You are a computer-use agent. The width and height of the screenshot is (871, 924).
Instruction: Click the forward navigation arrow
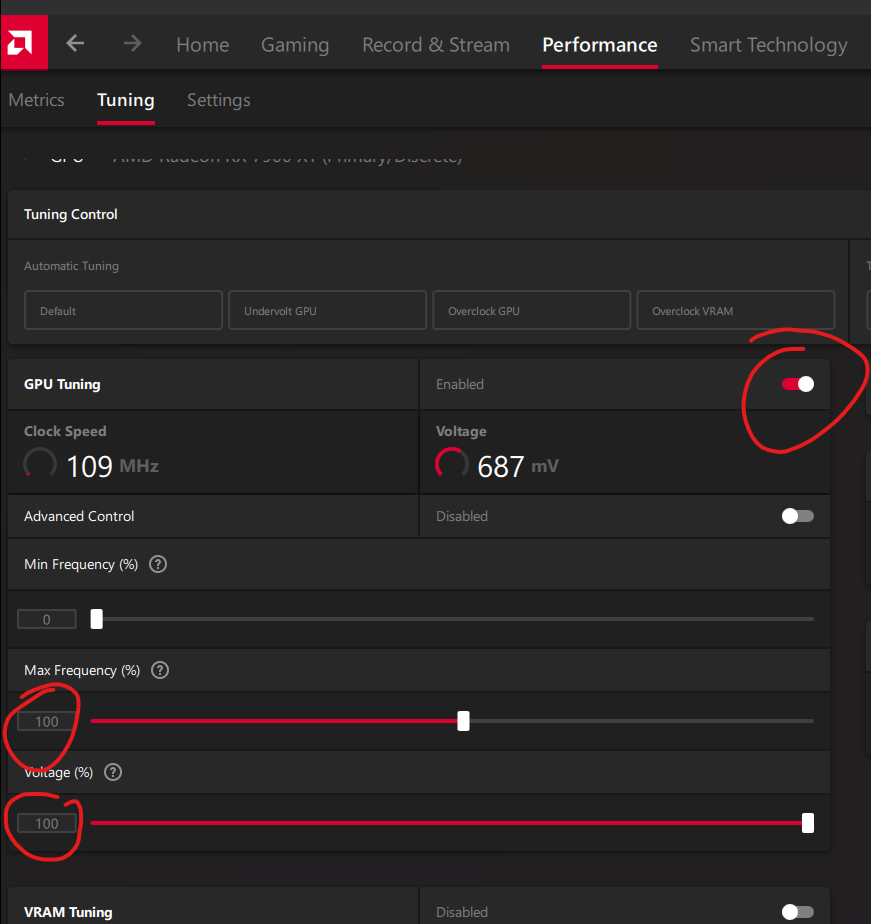coord(132,43)
